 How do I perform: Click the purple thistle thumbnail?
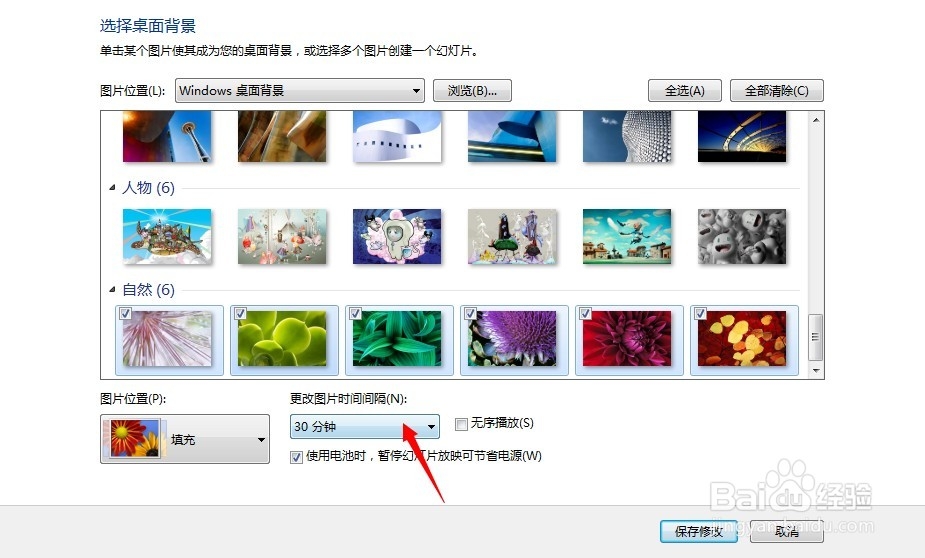[x=512, y=339]
